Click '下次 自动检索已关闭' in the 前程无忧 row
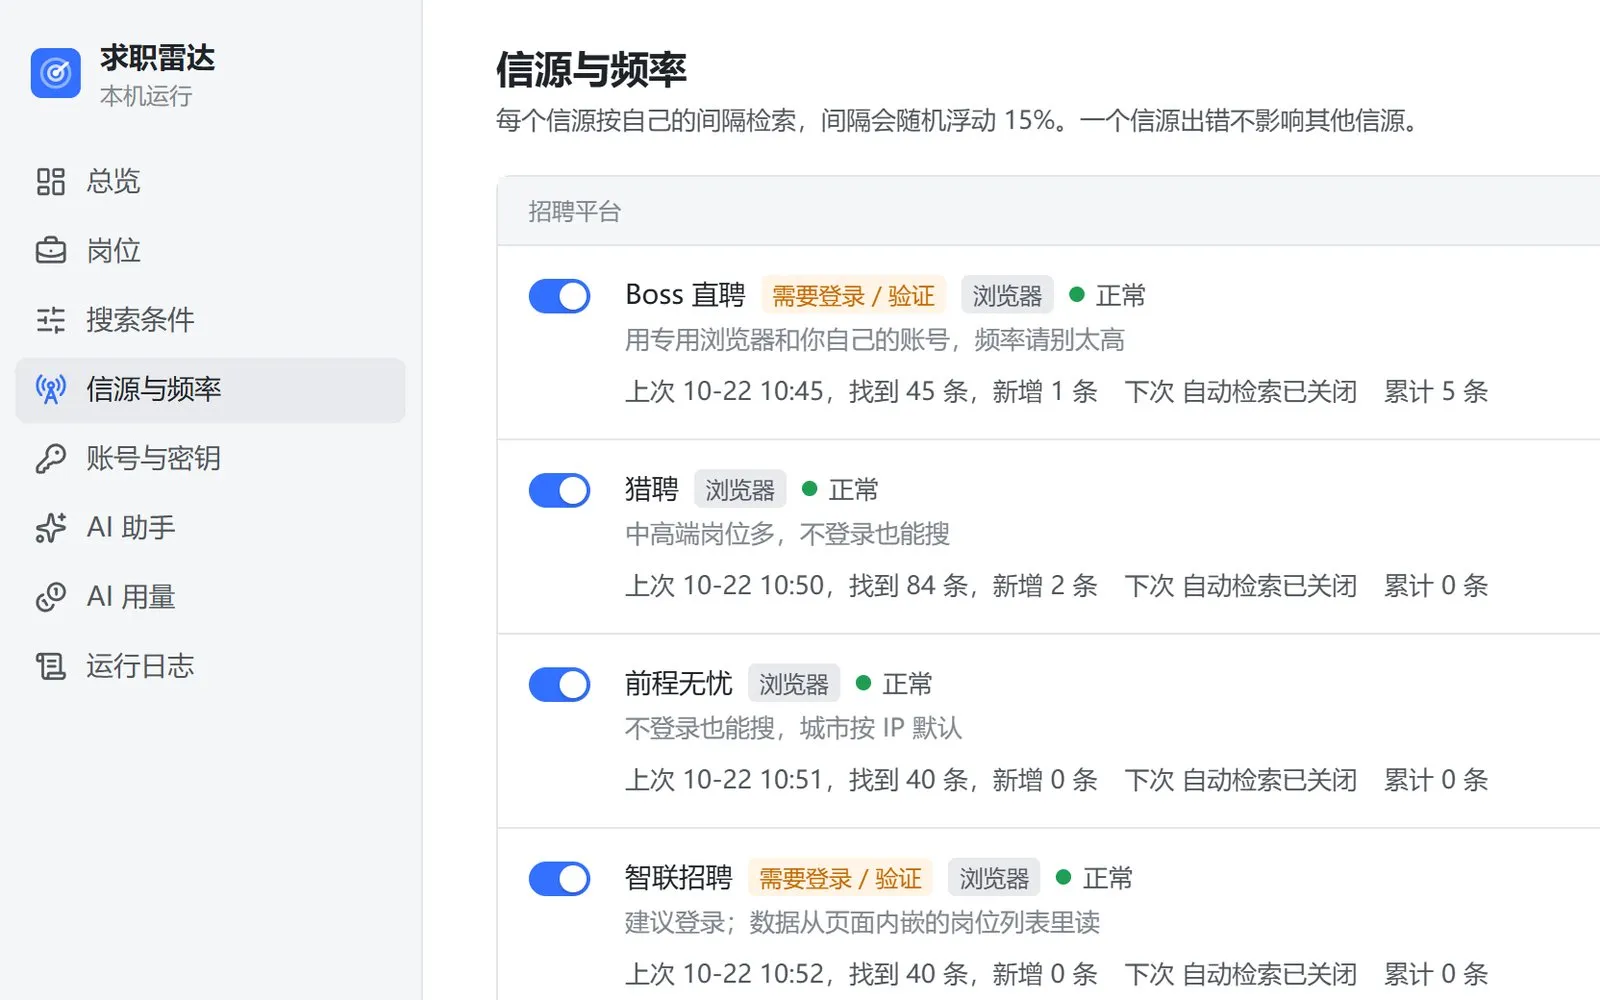This screenshot has height=1000, width=1600. tap(1240, 779)
